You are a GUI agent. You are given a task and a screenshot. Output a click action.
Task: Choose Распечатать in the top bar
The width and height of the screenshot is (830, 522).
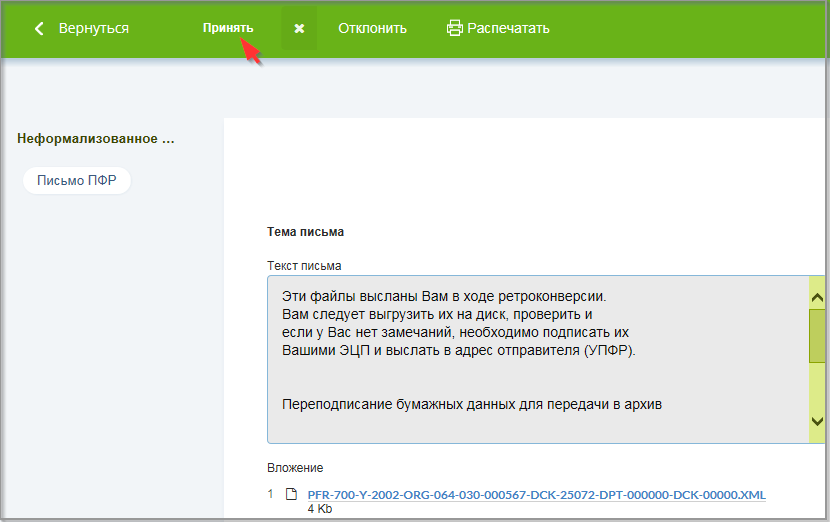[x=508, y=28]
